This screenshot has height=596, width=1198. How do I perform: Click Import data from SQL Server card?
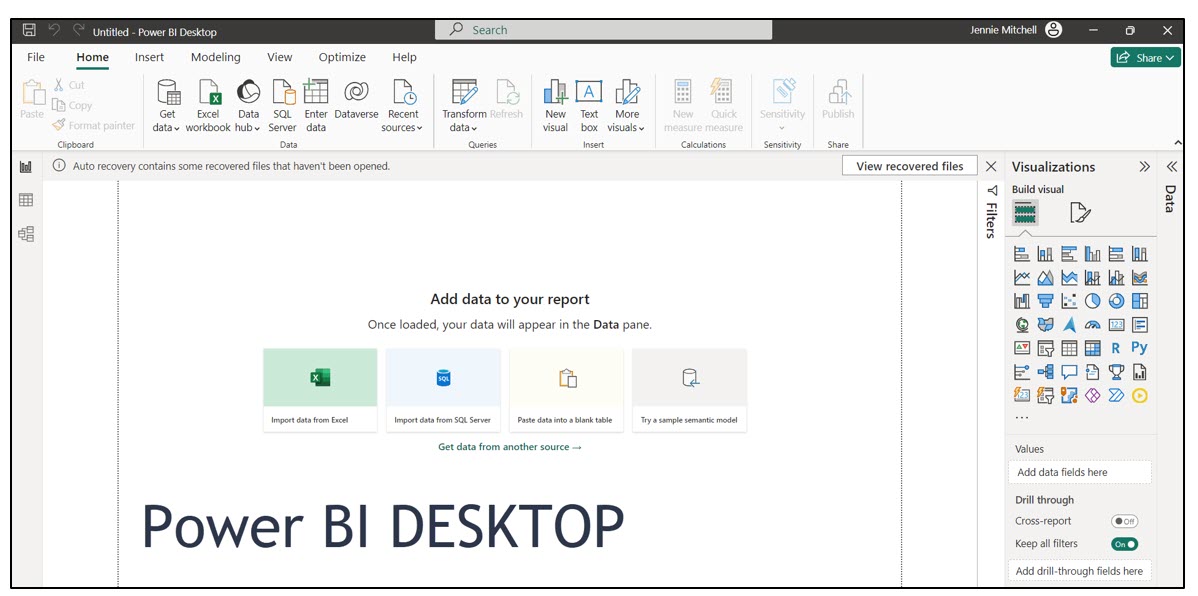pos(443,390)
